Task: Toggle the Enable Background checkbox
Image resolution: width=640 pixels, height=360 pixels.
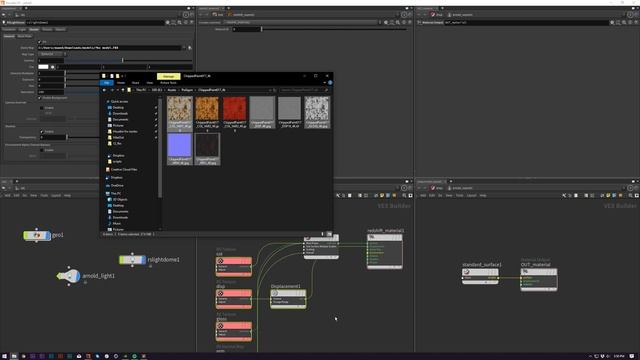Action: pos(40,98)
